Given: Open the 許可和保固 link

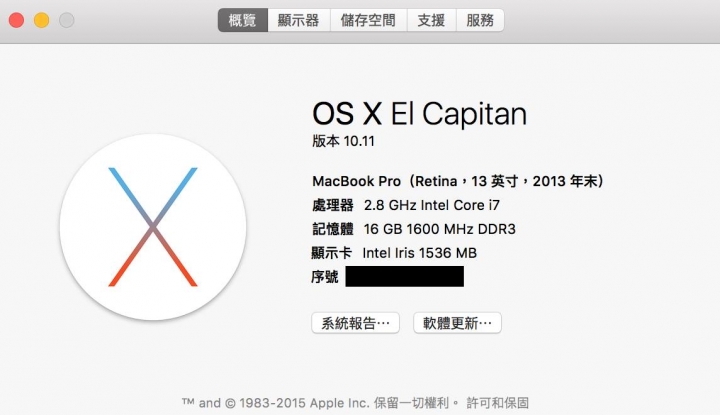Looking at the screenshot, I should pyautogui.click(x=497, y=403).
